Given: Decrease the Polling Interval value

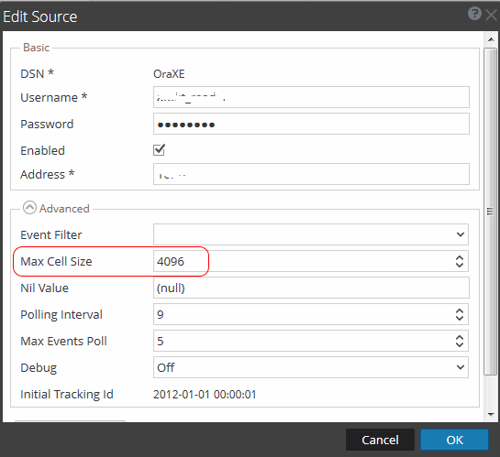Looking at the screenshot, I should point(459,318).
